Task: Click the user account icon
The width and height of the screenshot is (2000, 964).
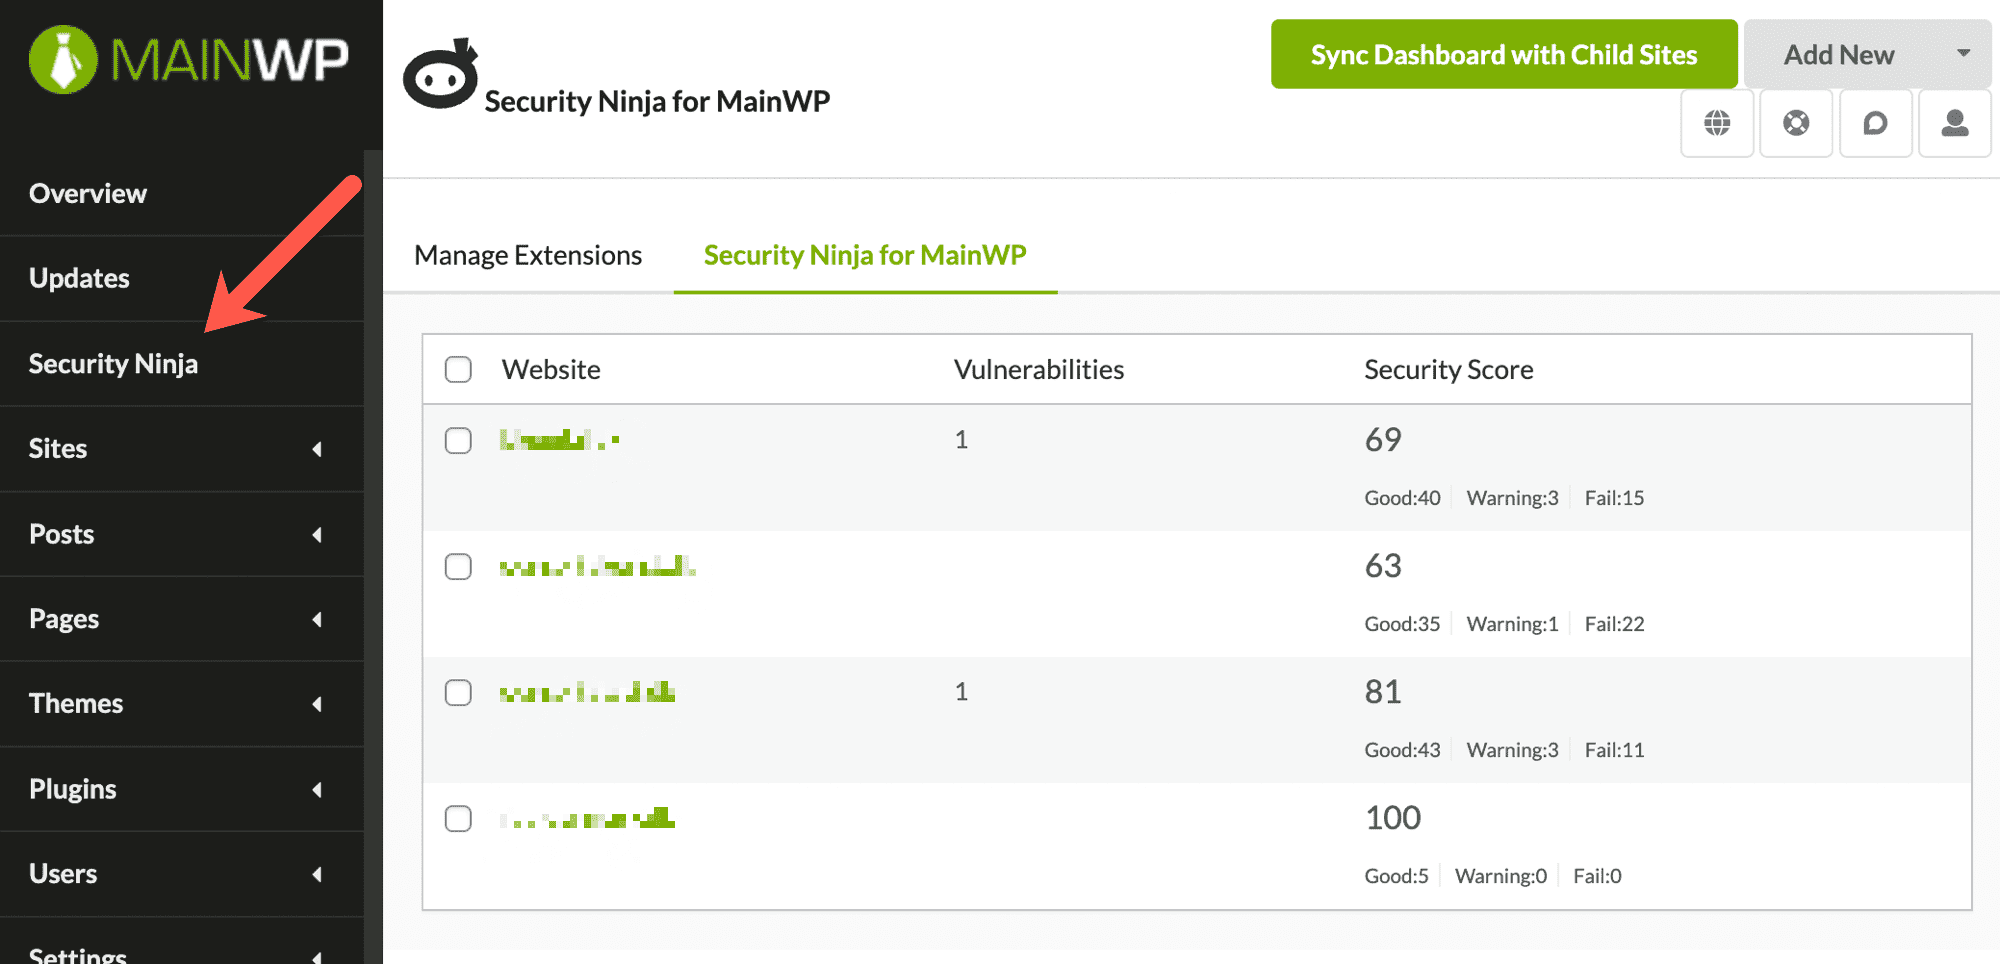Action: coord(1953,123)
